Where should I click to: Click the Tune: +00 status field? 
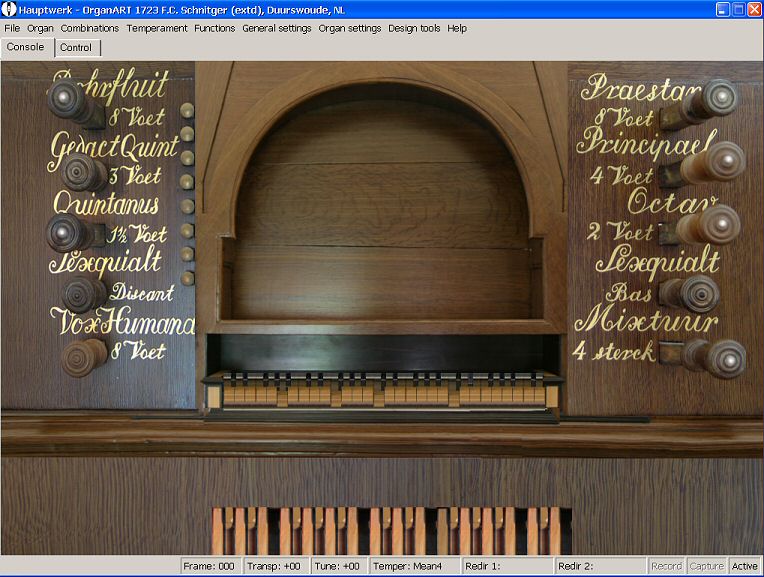pos(338,566)
